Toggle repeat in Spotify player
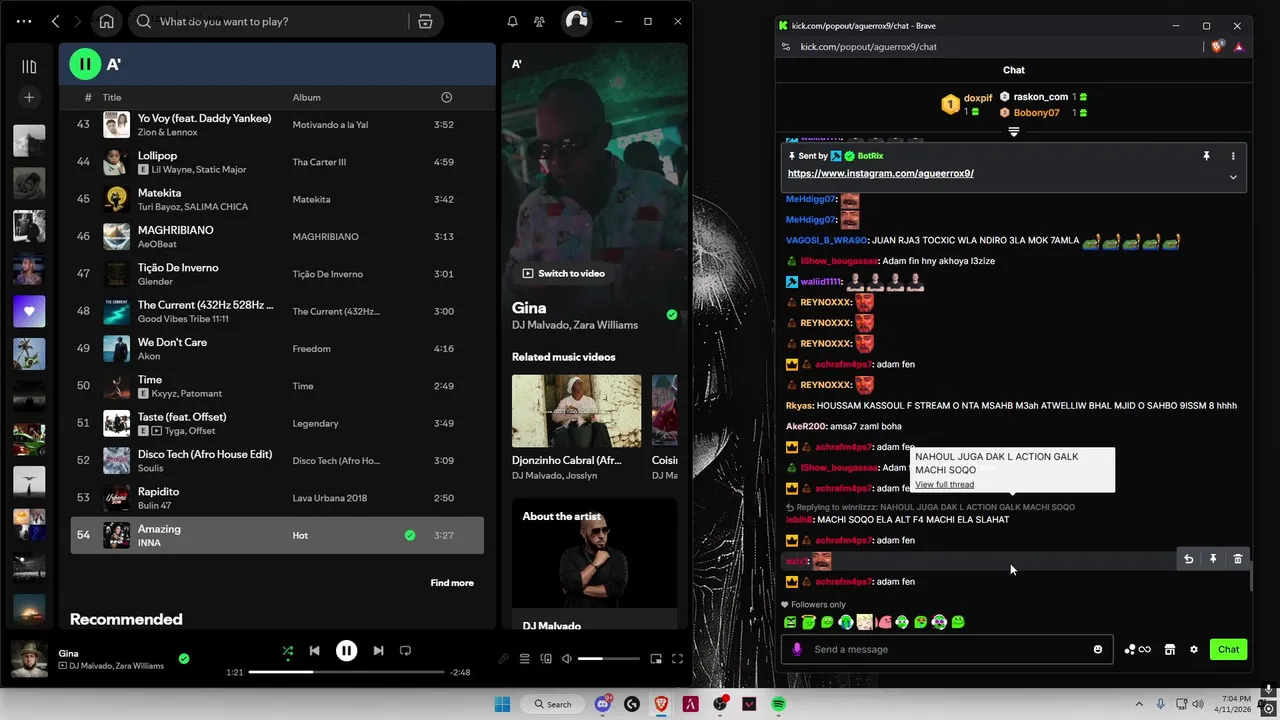This screenshot has height=720, width=1280. [405, 650]
